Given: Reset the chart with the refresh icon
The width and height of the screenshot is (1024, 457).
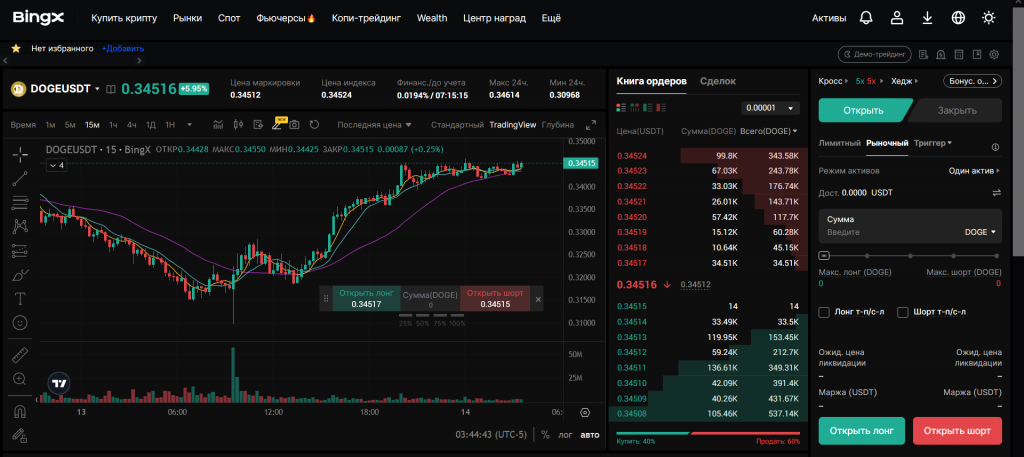Looking at the screenshot, I should [x=314, y=124].
